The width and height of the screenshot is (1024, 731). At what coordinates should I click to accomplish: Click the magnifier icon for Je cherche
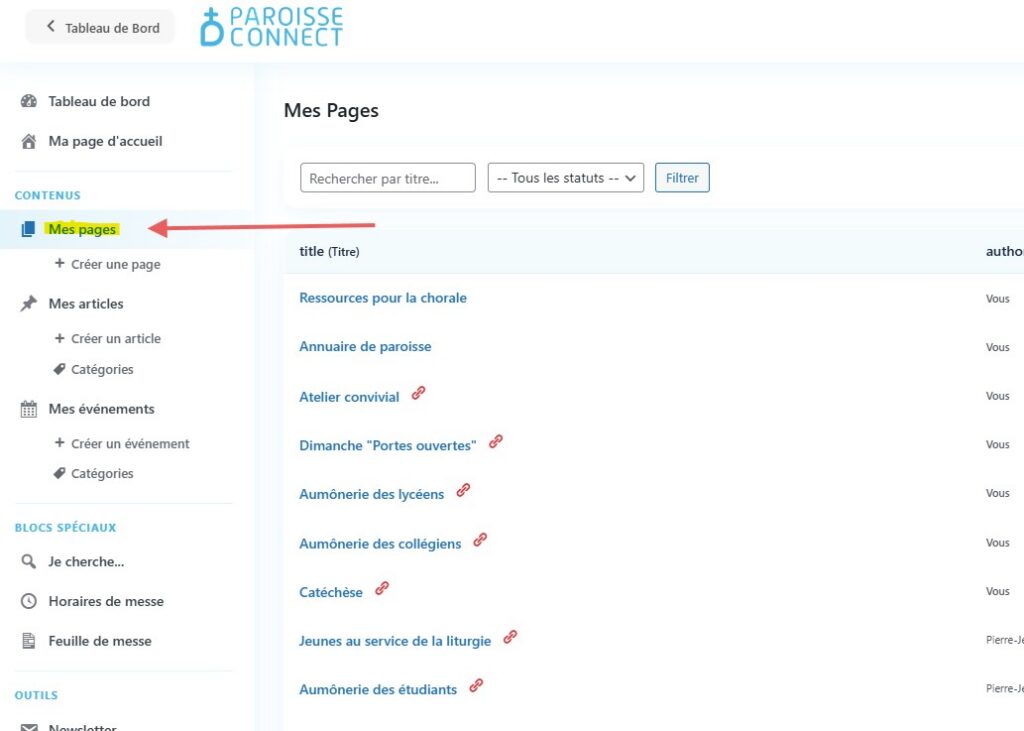point(29,562)
